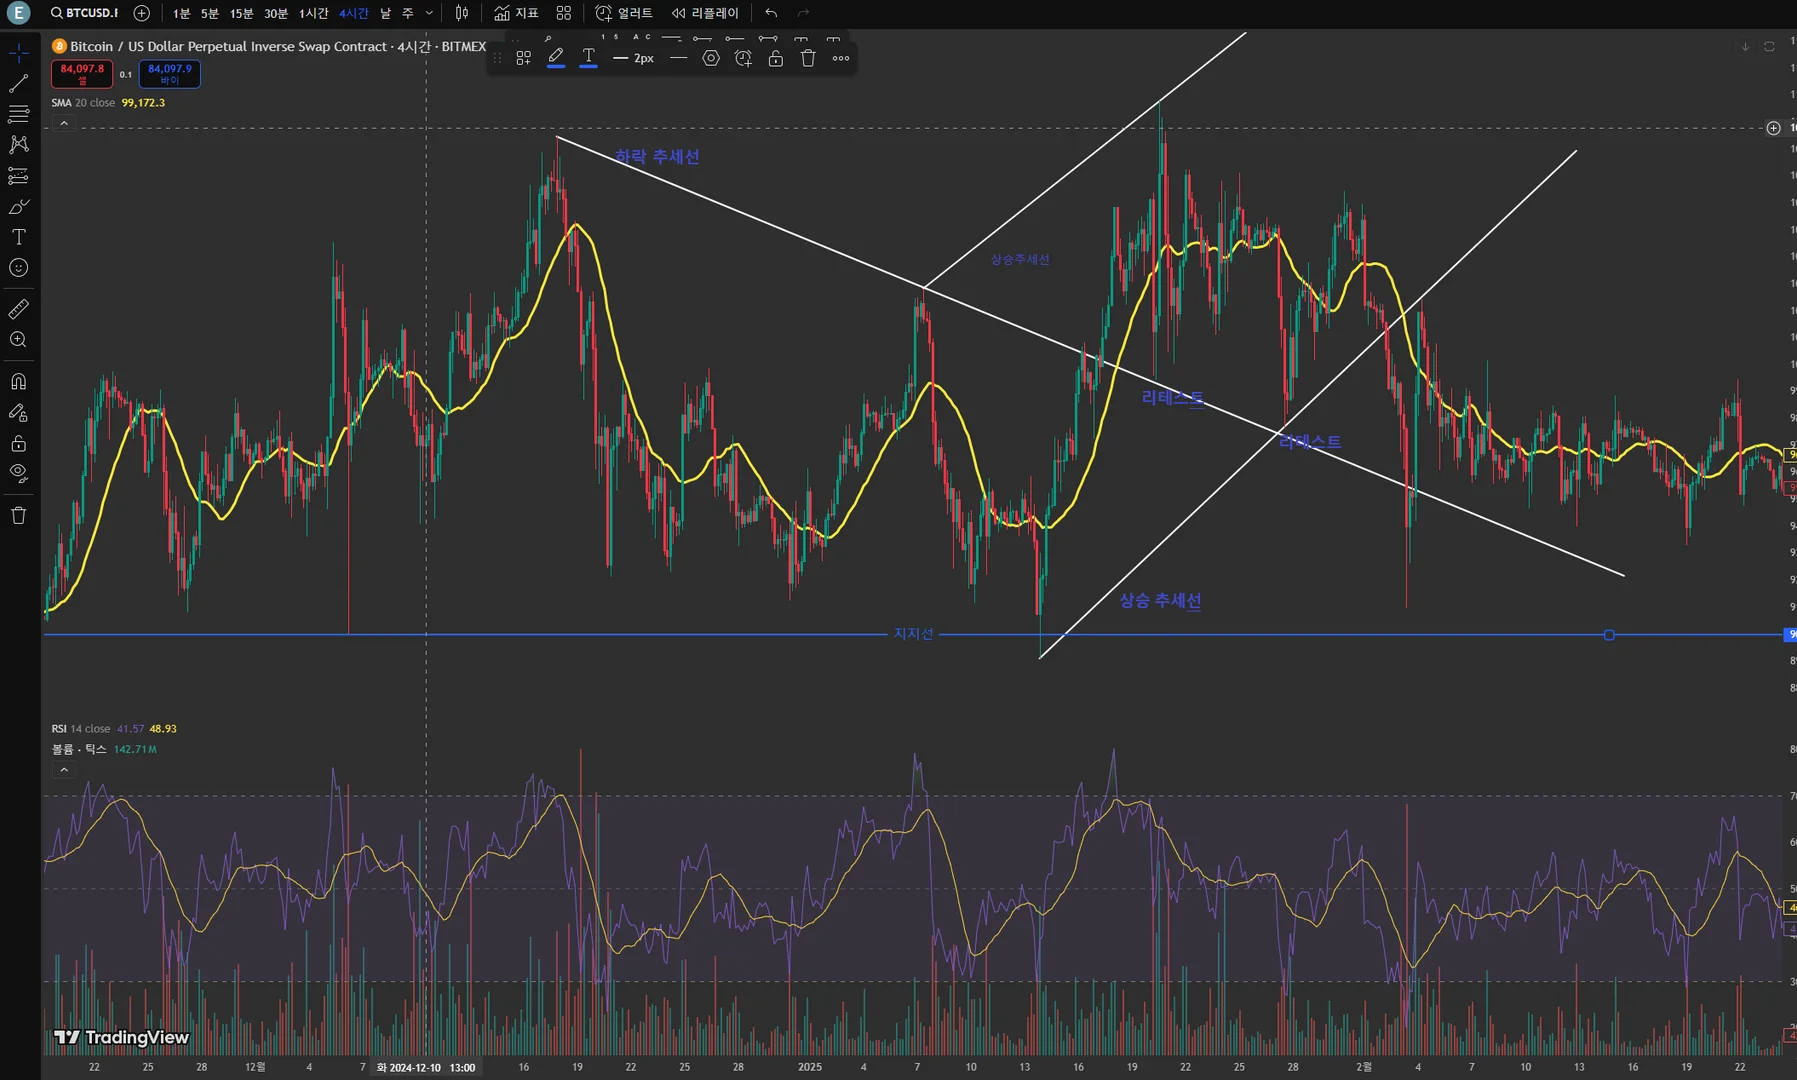
Task: Open the candlestick chart type selector
Action: point(462,13)
